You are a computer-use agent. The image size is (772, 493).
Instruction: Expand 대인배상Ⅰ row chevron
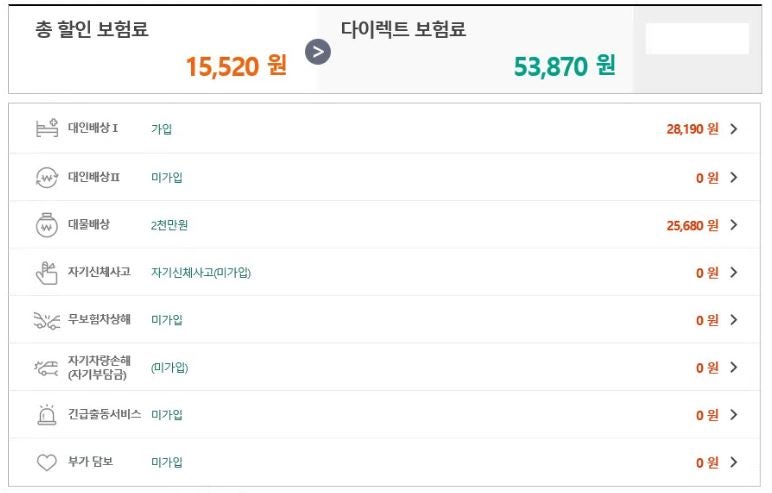coord(734,129)
